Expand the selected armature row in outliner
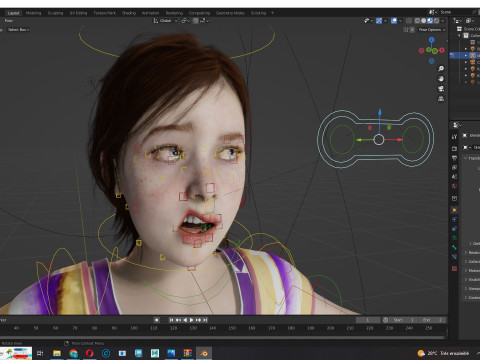480x360 pixels. coord(466,55)
